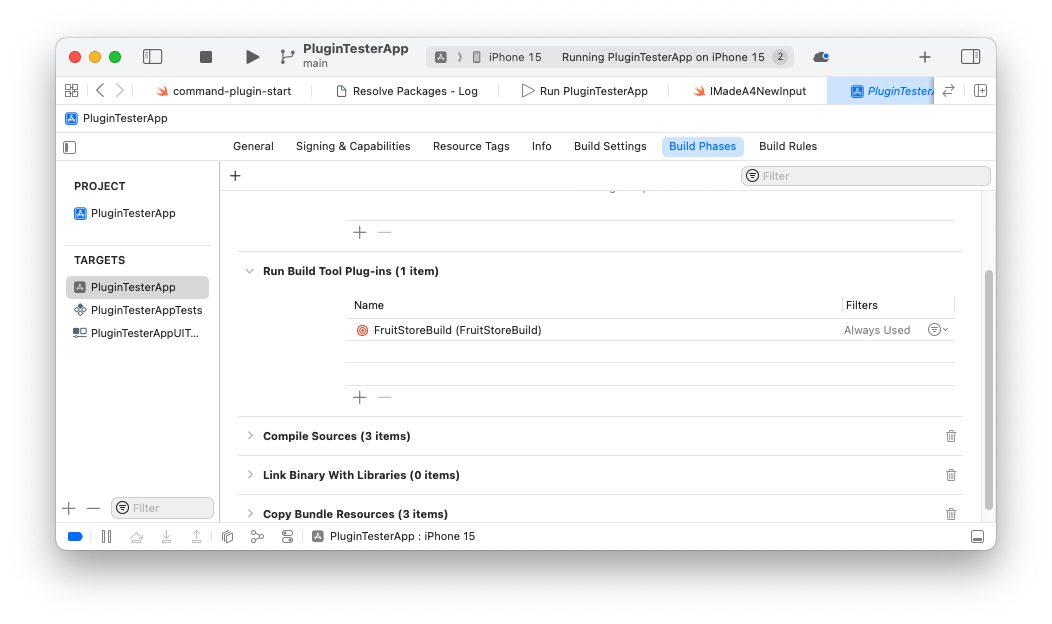Open the General tab
The image size is (1052, 624).
pos(253,146)
